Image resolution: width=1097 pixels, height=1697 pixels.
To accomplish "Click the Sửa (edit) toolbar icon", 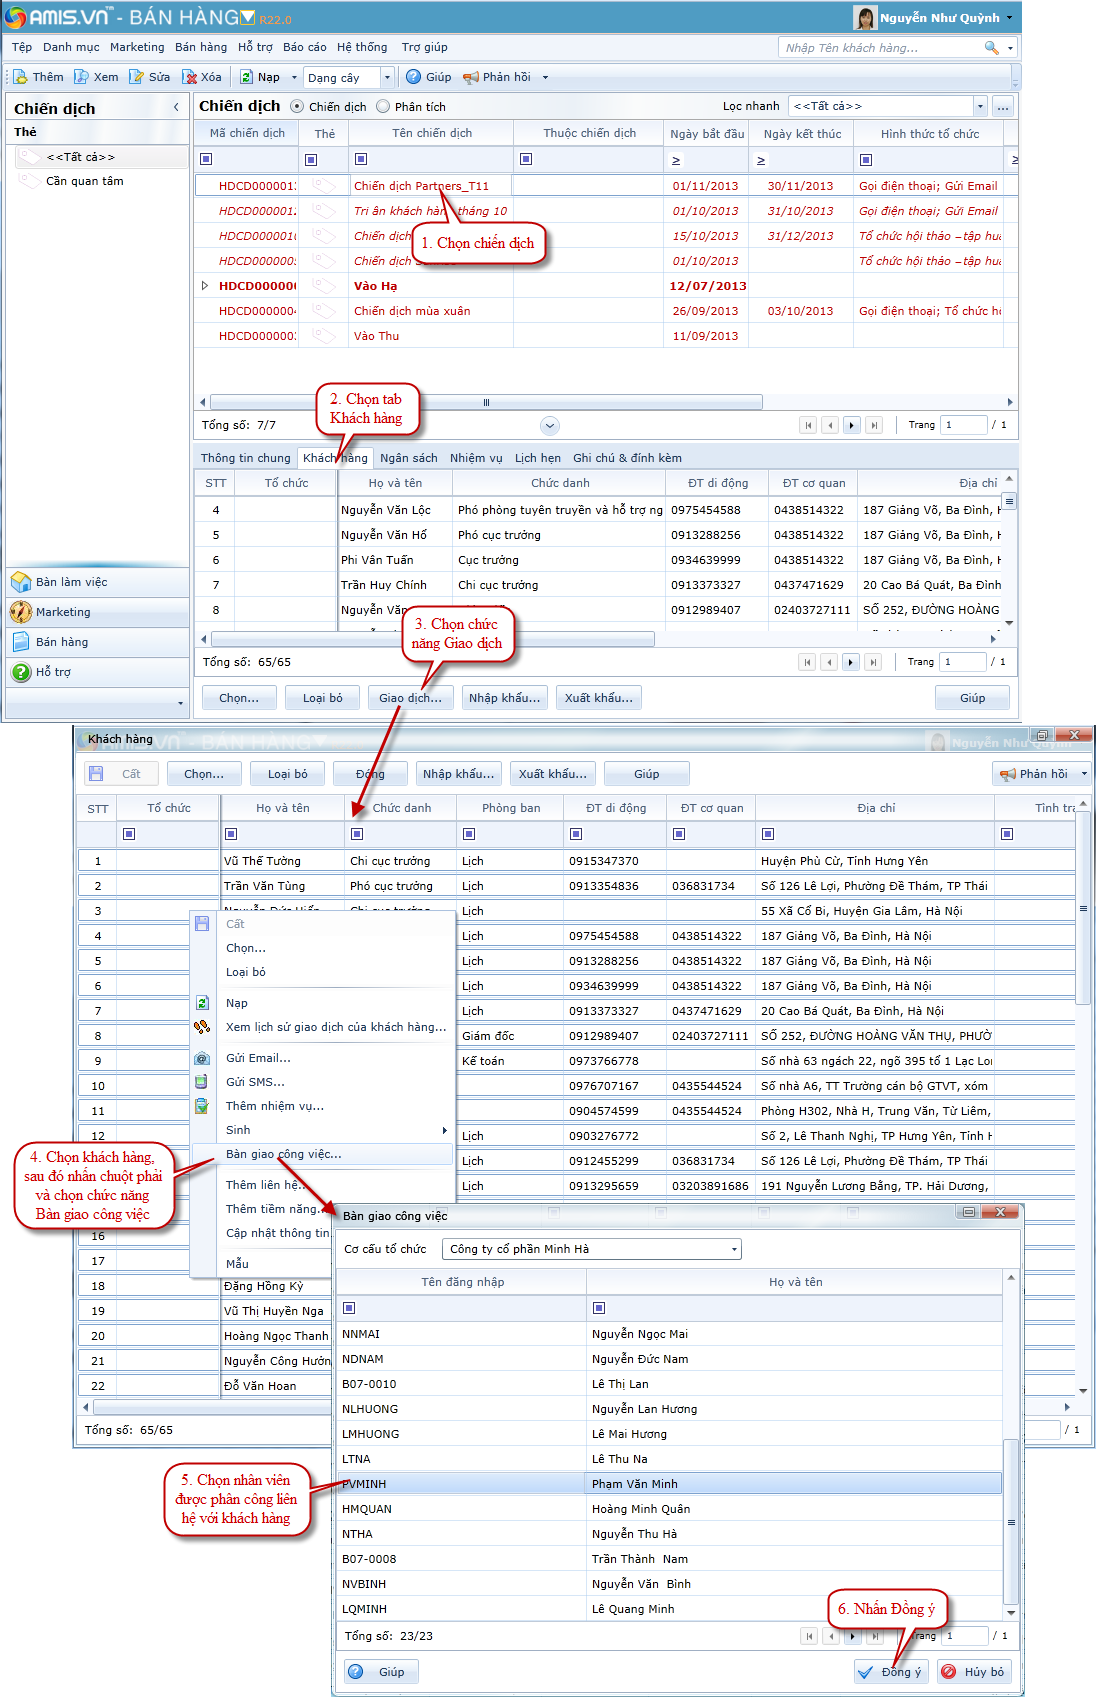I will click(136, 77).
